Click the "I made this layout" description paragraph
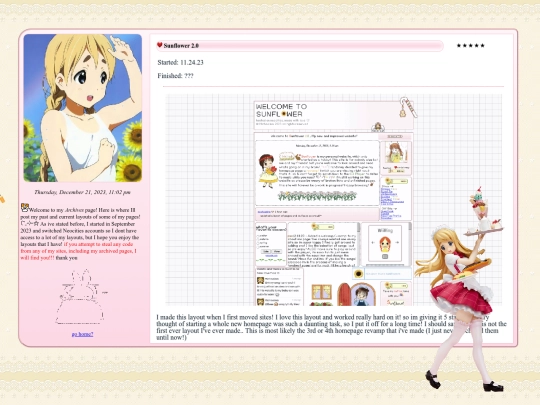The width and height of the screenshot is (540, 405). (331, 327)
